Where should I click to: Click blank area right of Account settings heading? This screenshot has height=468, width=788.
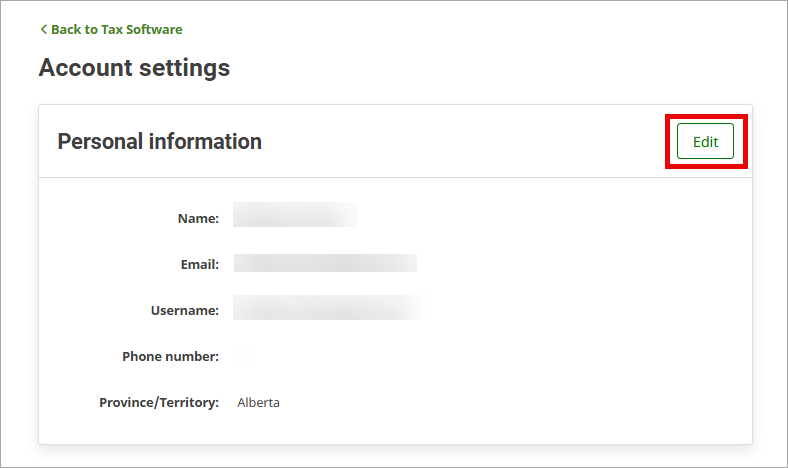click(x=500, y=68)
